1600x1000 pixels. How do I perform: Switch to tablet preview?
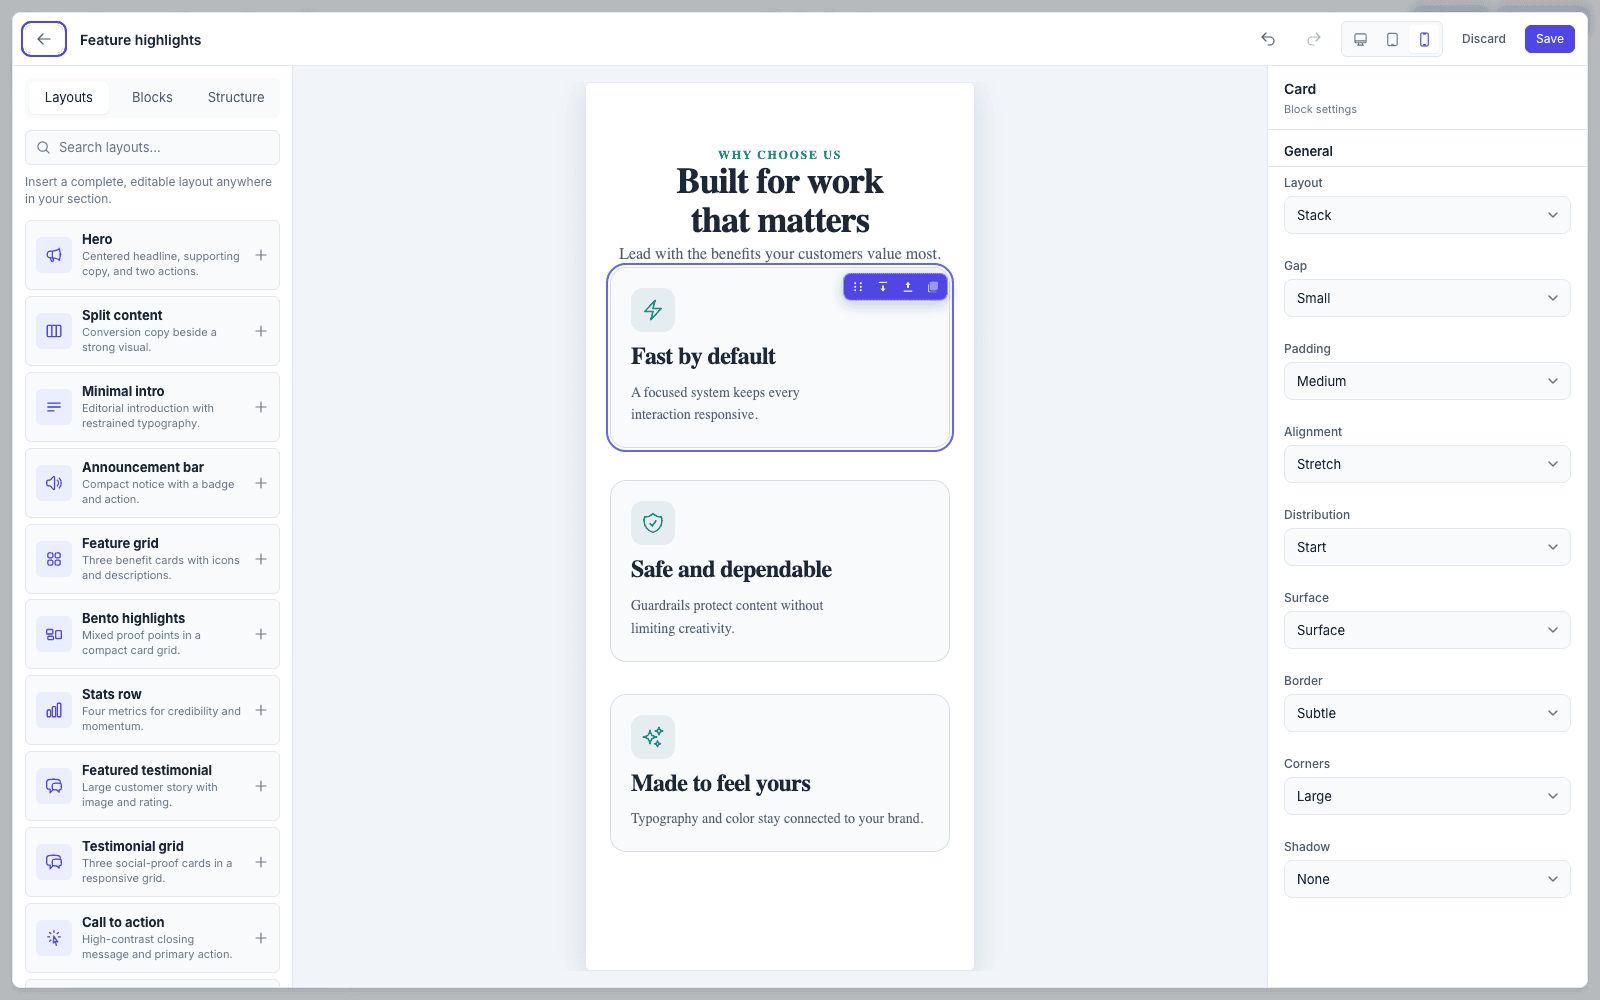(1392, 39)
